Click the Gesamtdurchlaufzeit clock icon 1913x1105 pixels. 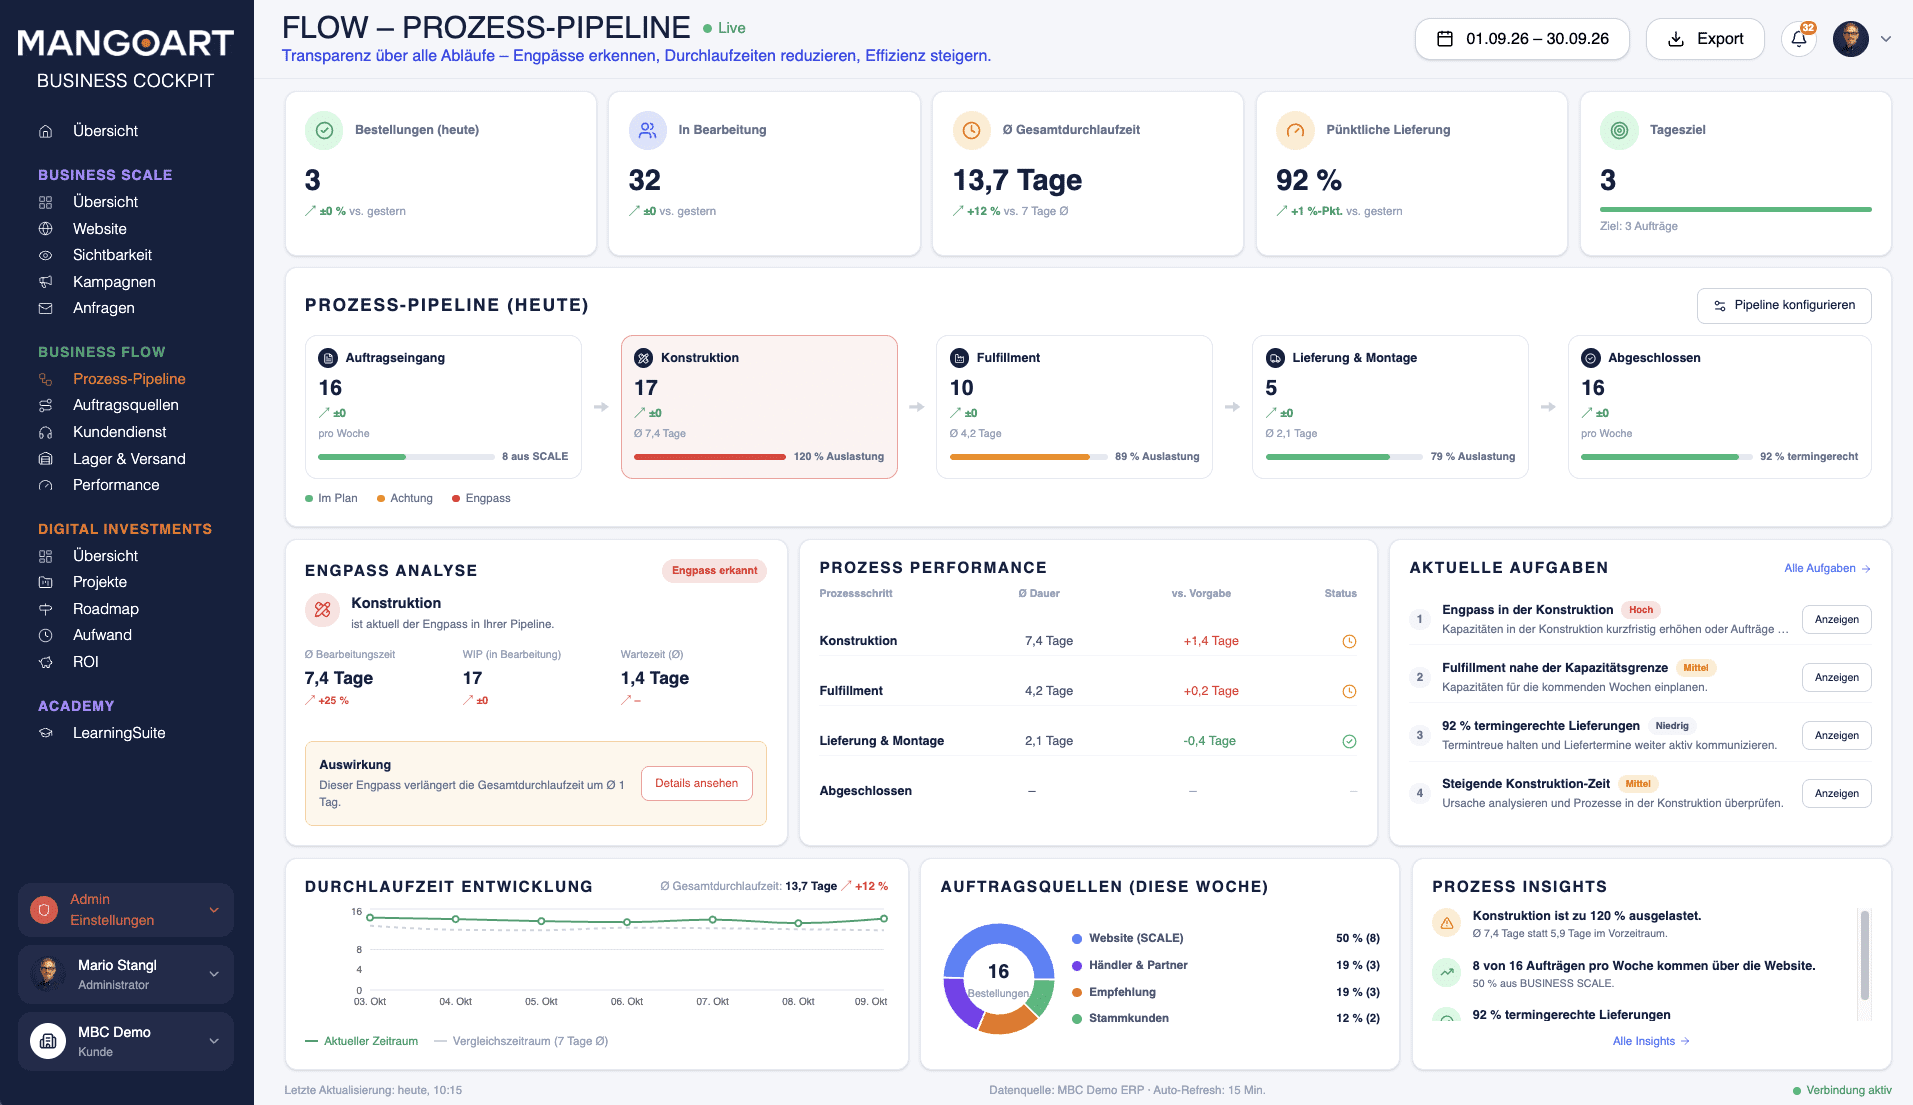click(971, 130)
